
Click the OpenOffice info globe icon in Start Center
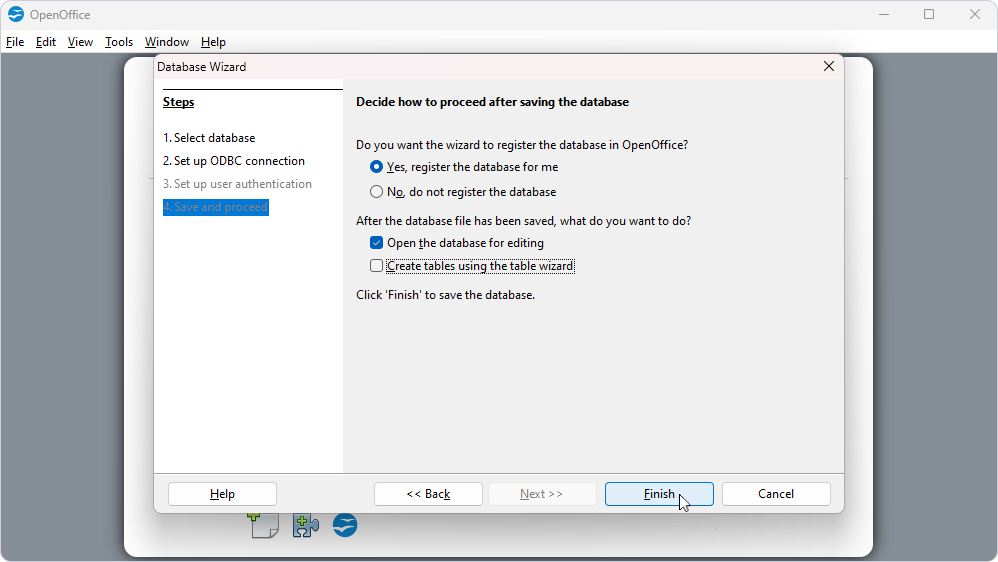[x=345, y=525]
